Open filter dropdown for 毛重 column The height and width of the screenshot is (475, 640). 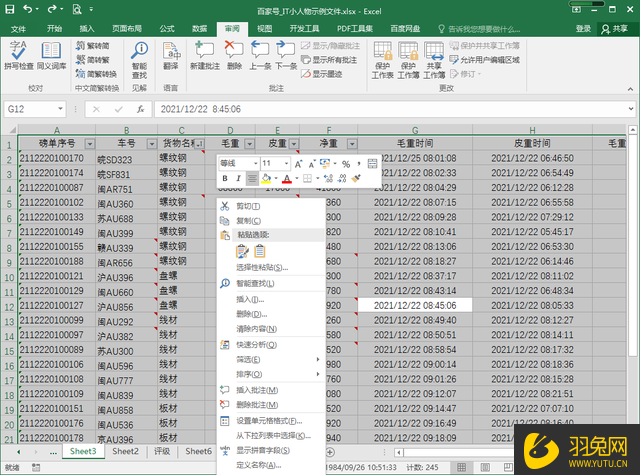click(x=249, y=144)
